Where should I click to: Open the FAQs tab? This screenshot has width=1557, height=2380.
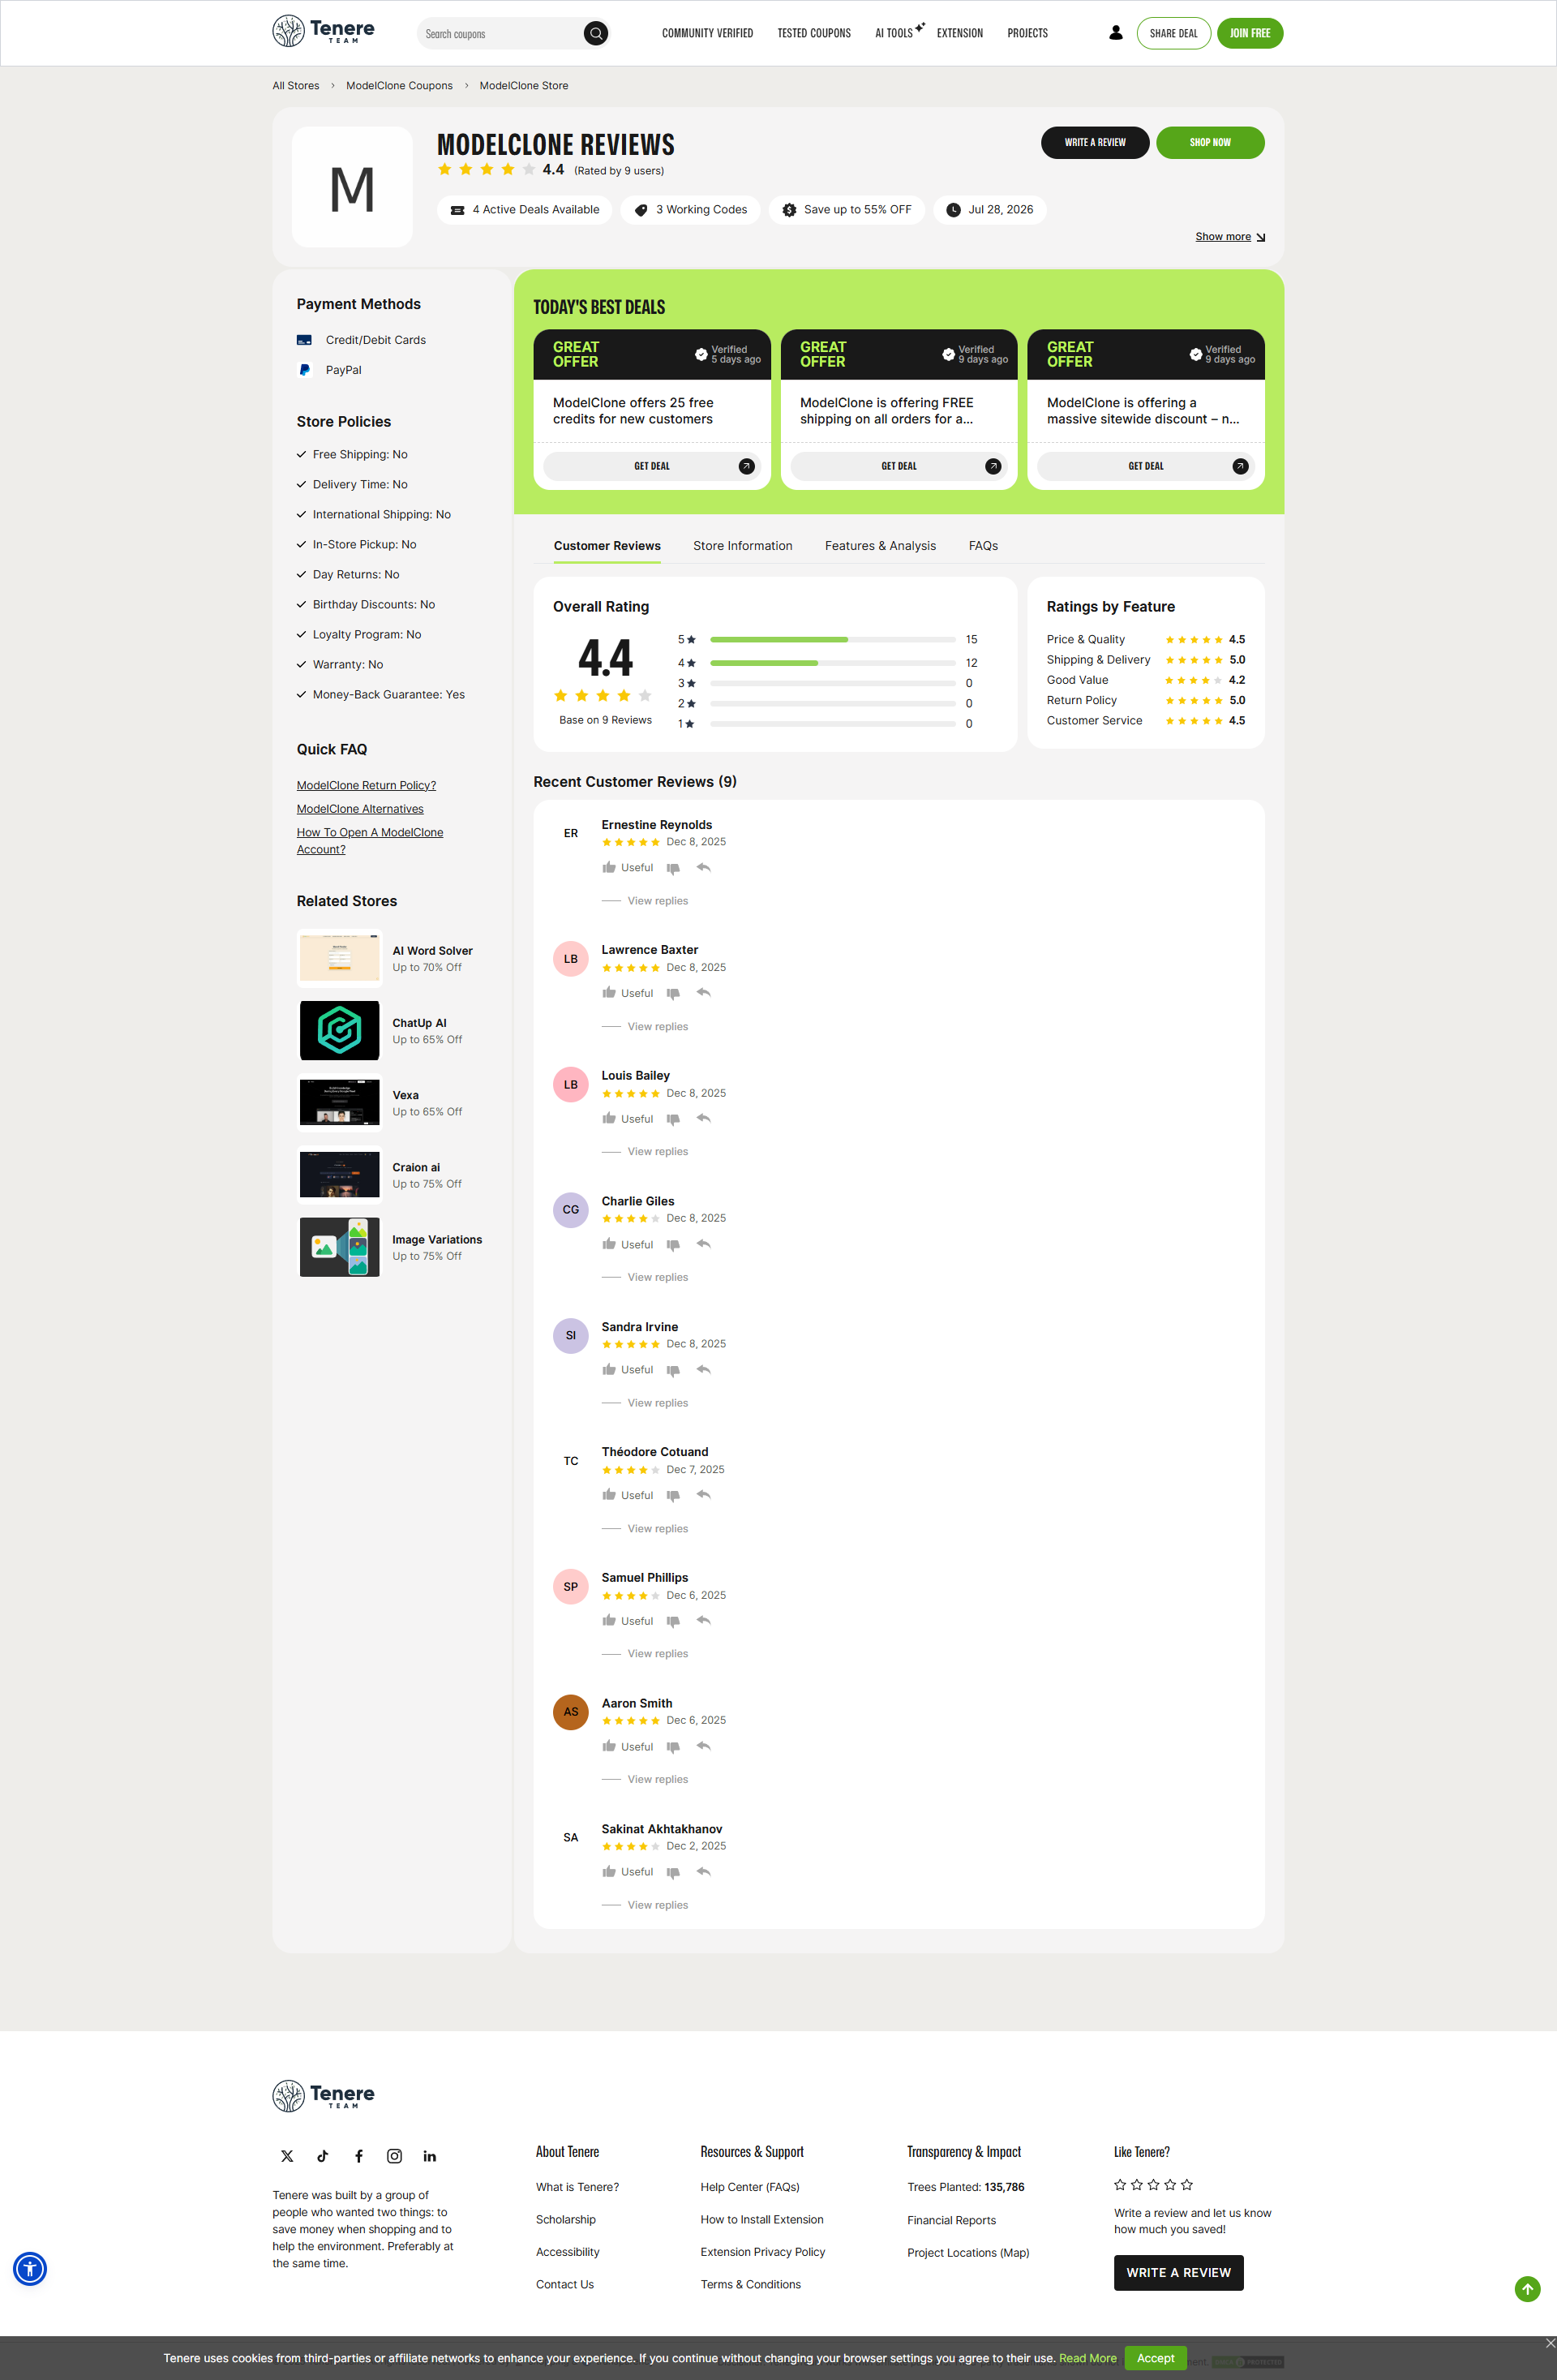click(x=983, y=546)
